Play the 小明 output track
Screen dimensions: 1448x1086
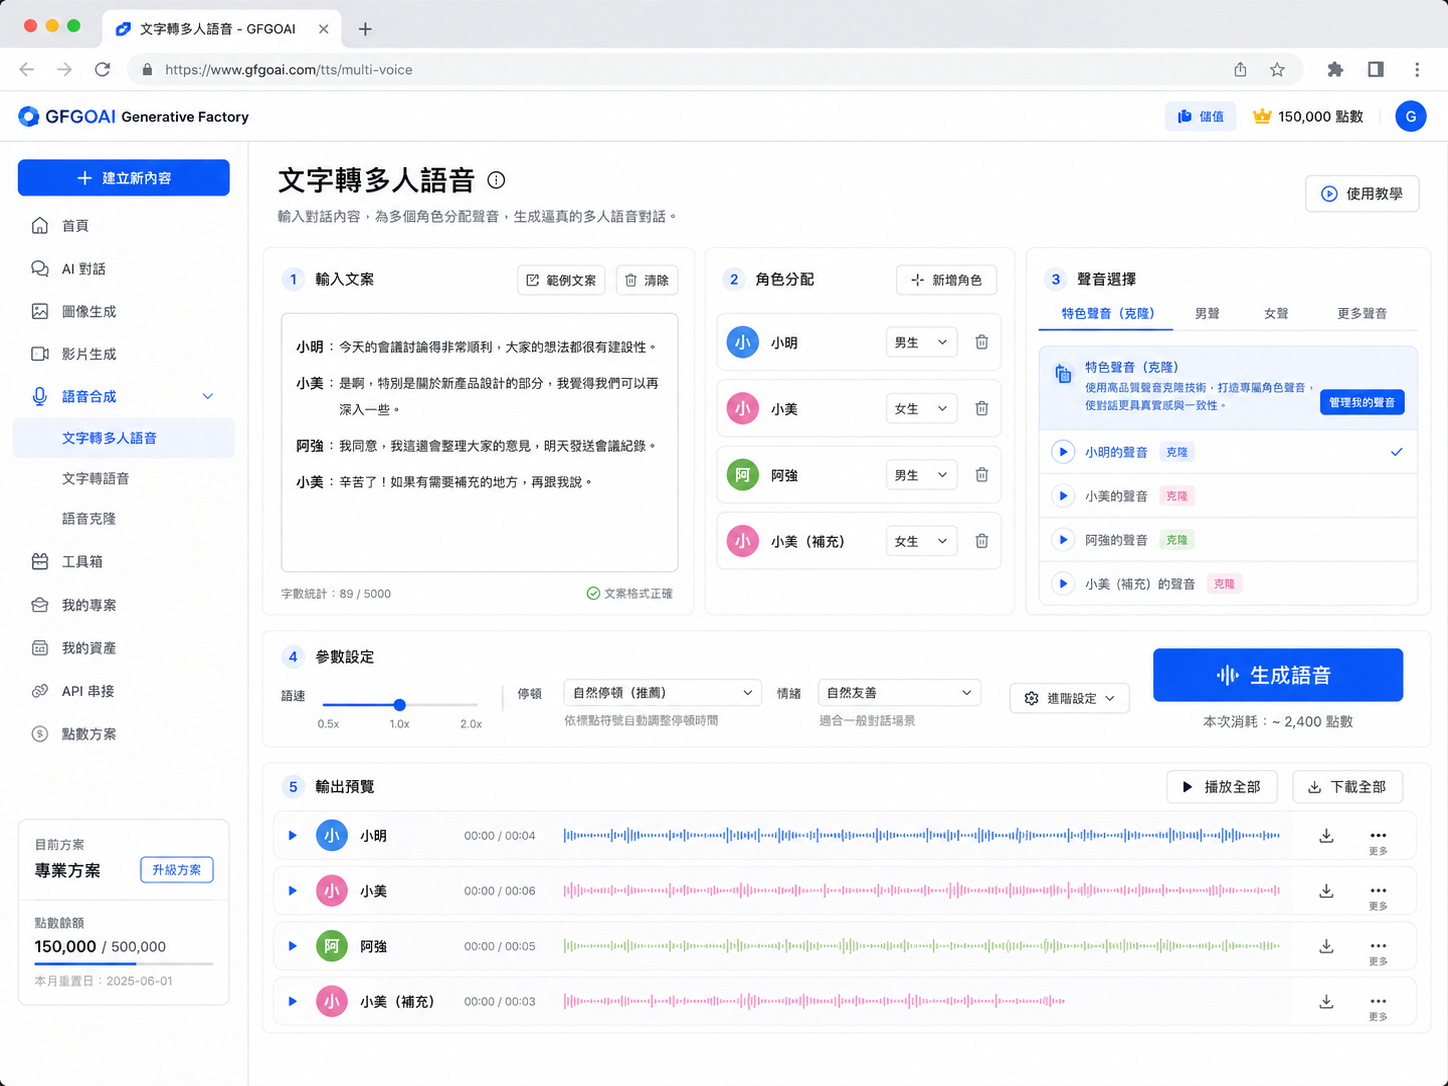coord(293,835)
